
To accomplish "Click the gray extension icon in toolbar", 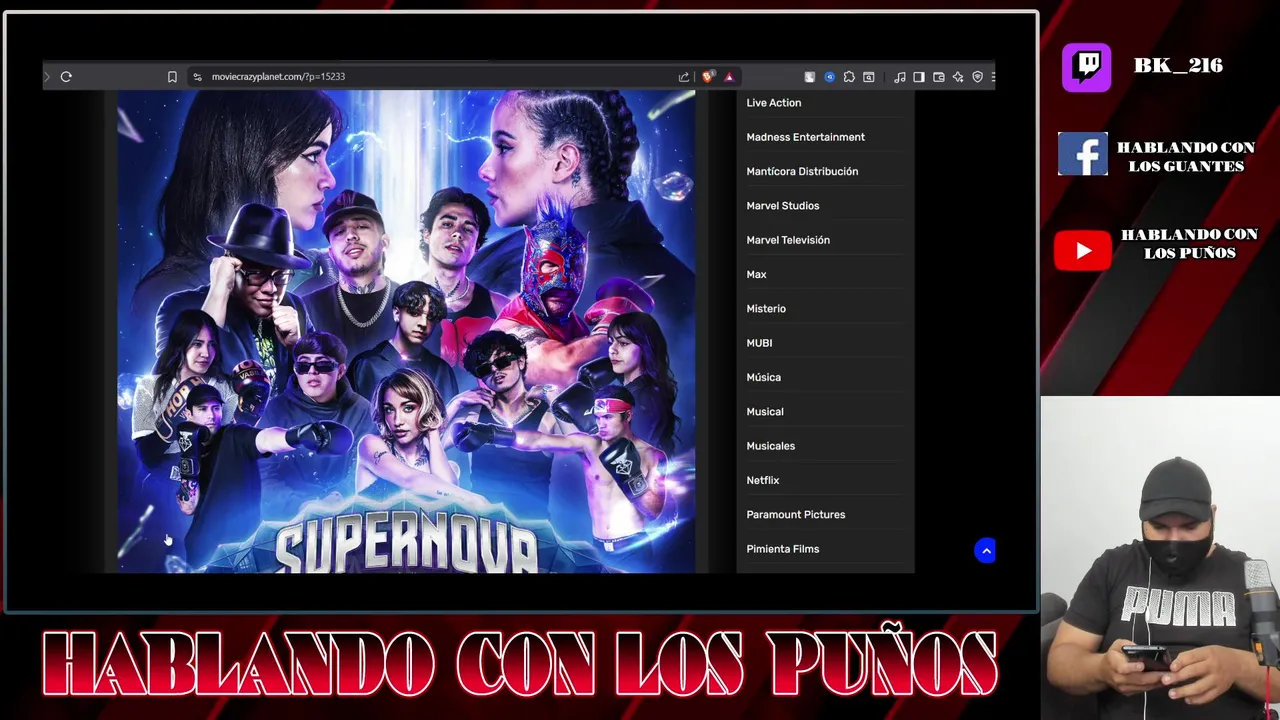I will click(810, 77).
